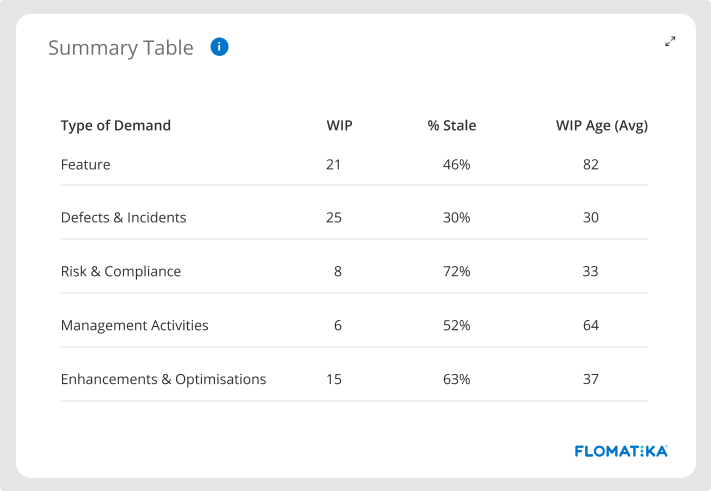Image resolution: width=711 pixels, height=491 pixels.
Task: Click the 46% stale value for Feature
Action: [457, 164]
